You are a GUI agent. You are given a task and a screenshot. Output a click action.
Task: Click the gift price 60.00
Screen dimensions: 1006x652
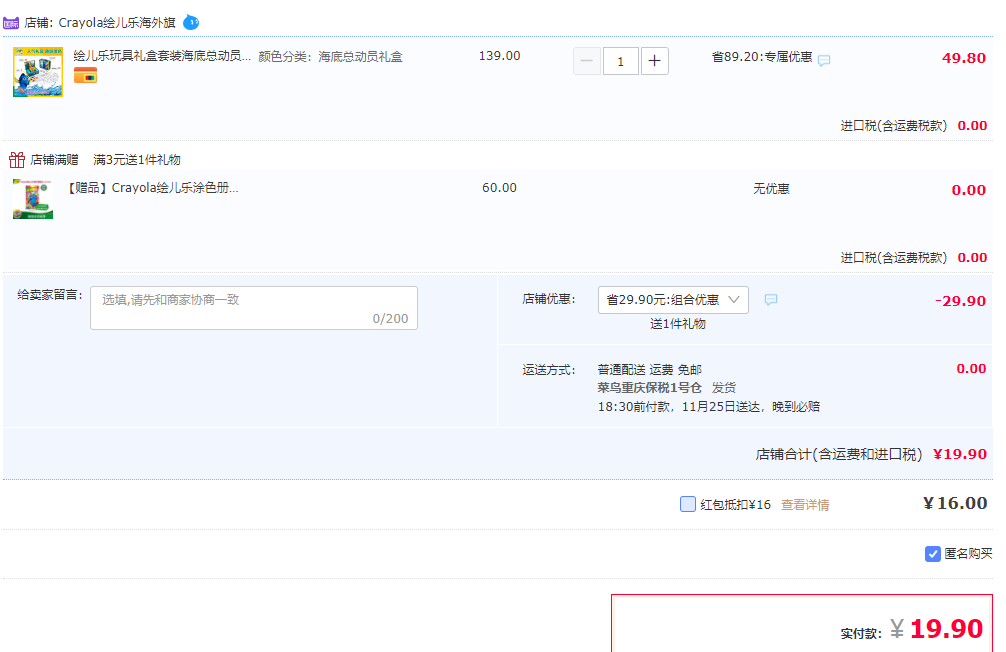499,187
